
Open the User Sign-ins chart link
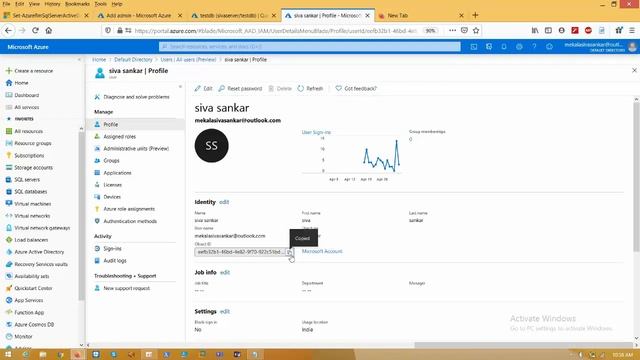(316, 132)
